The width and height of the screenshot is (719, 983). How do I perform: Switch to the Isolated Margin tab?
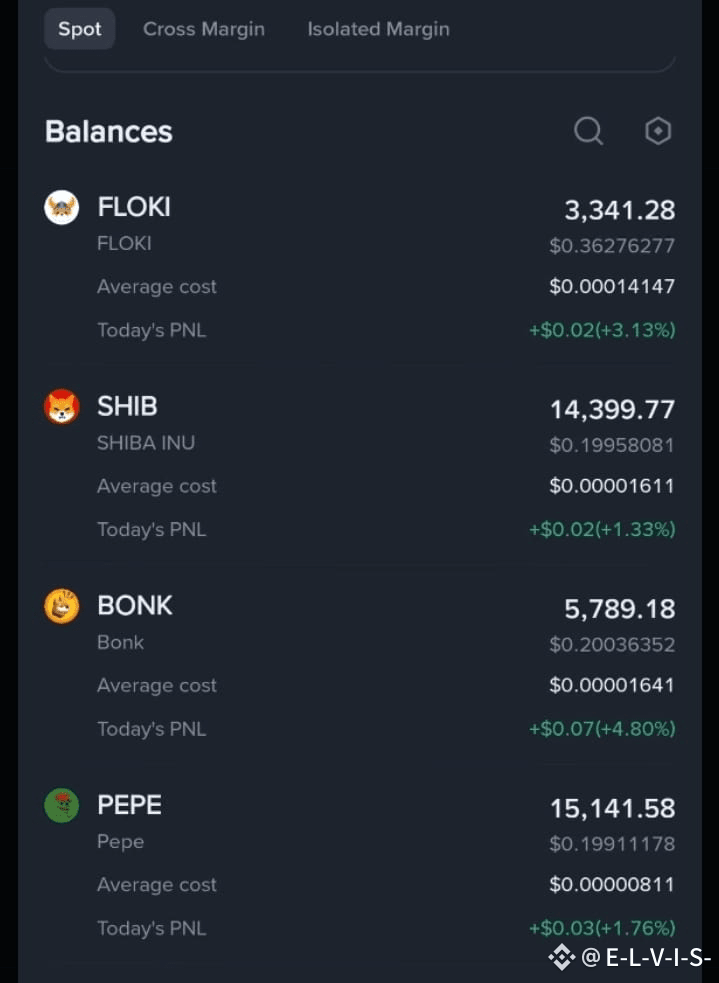[379, 29]
